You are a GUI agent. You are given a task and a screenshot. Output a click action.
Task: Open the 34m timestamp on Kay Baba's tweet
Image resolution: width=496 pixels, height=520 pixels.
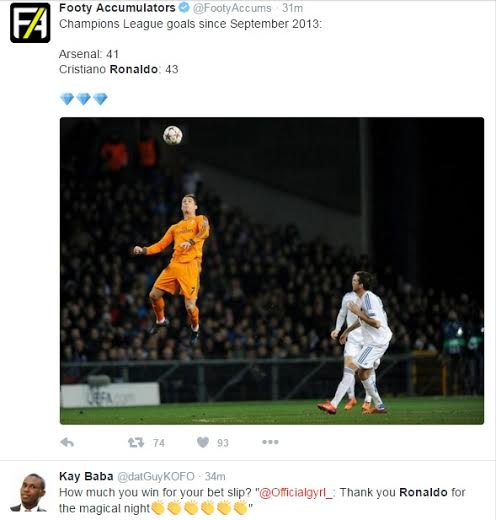pyautogui.click(x=215, y=476)
